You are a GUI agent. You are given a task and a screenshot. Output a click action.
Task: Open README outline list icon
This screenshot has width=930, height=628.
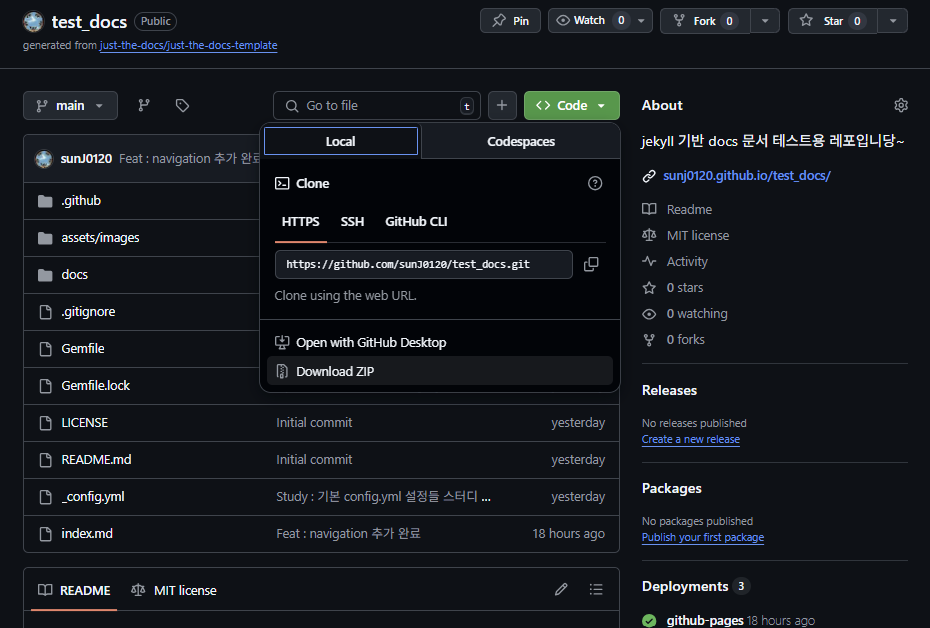(596, 589)
